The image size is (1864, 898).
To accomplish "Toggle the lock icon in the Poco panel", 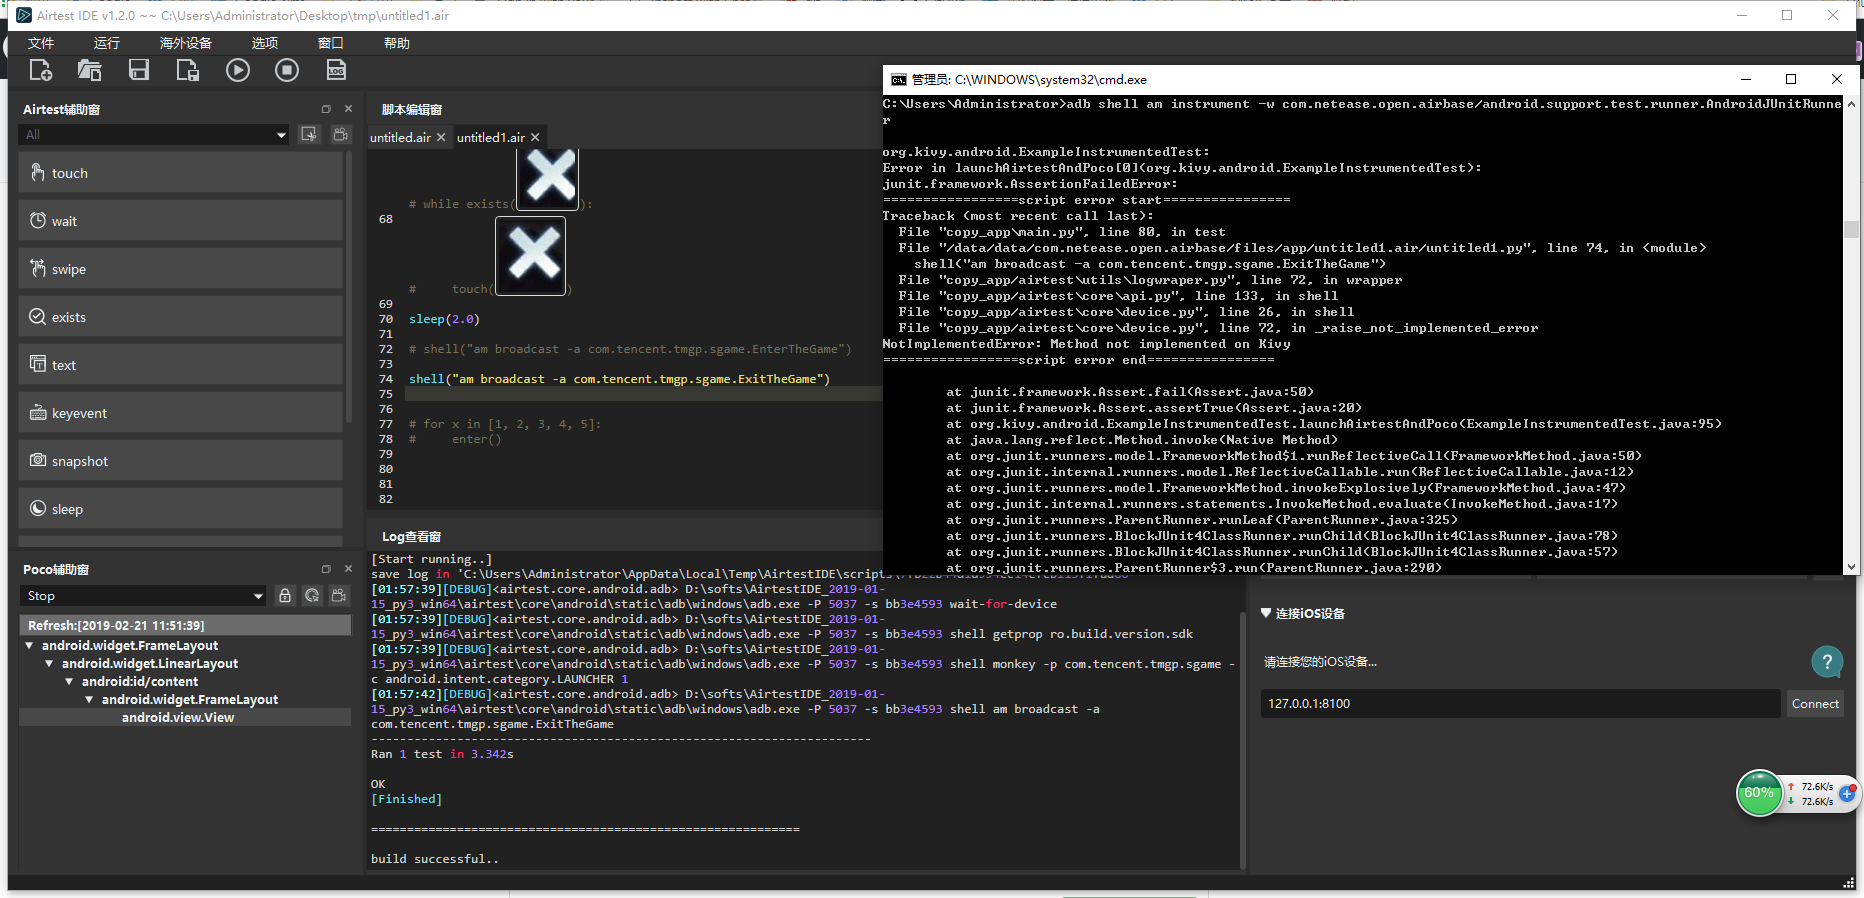I will [x=285, y=596].
